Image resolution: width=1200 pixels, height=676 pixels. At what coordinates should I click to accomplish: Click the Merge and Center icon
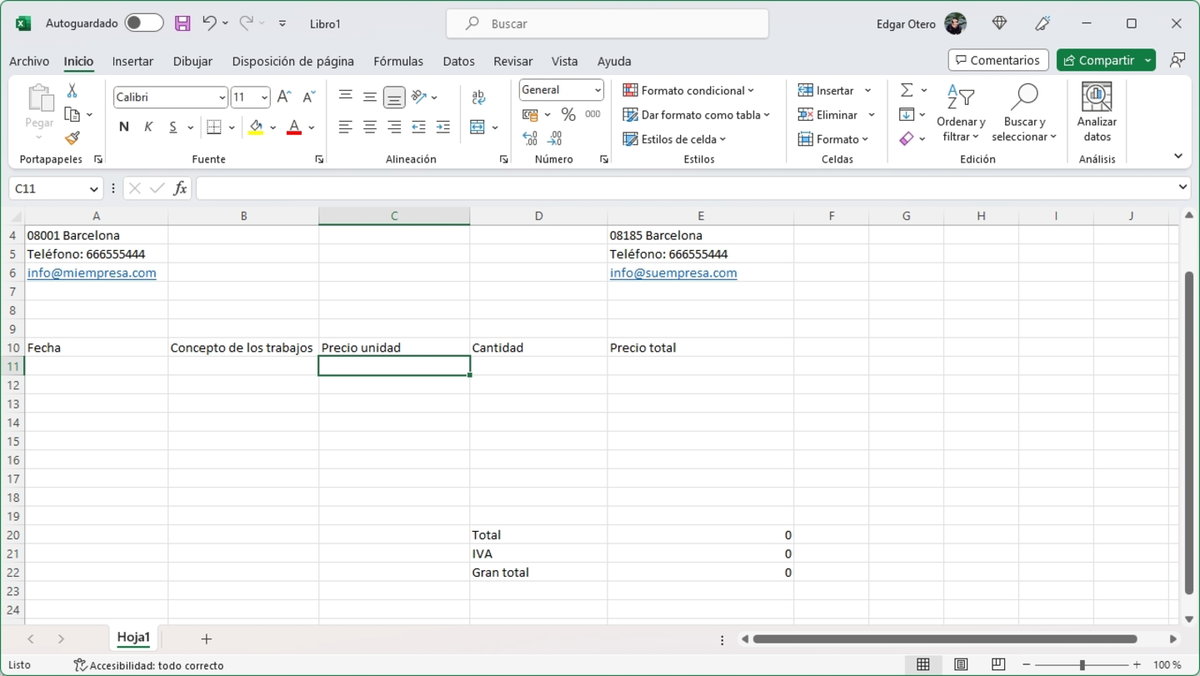tap(477, 127)
